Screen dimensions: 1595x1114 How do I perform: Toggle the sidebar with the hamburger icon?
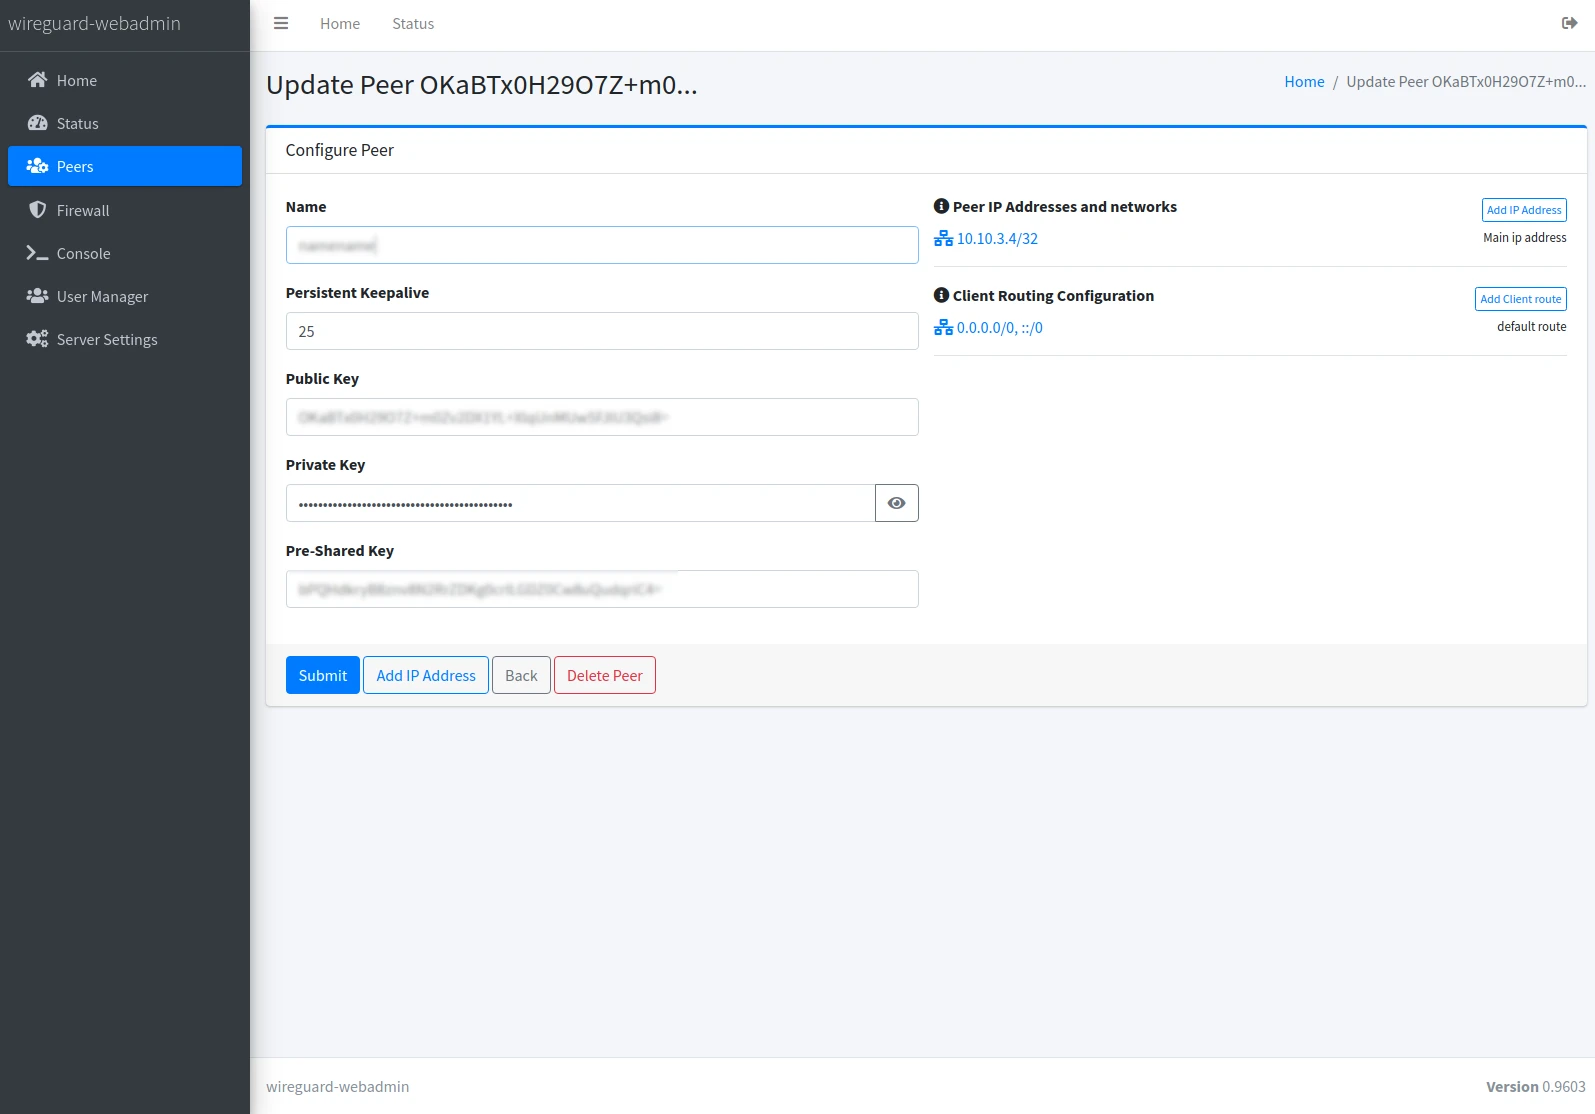pyautogui.click(x=281, y=24)
